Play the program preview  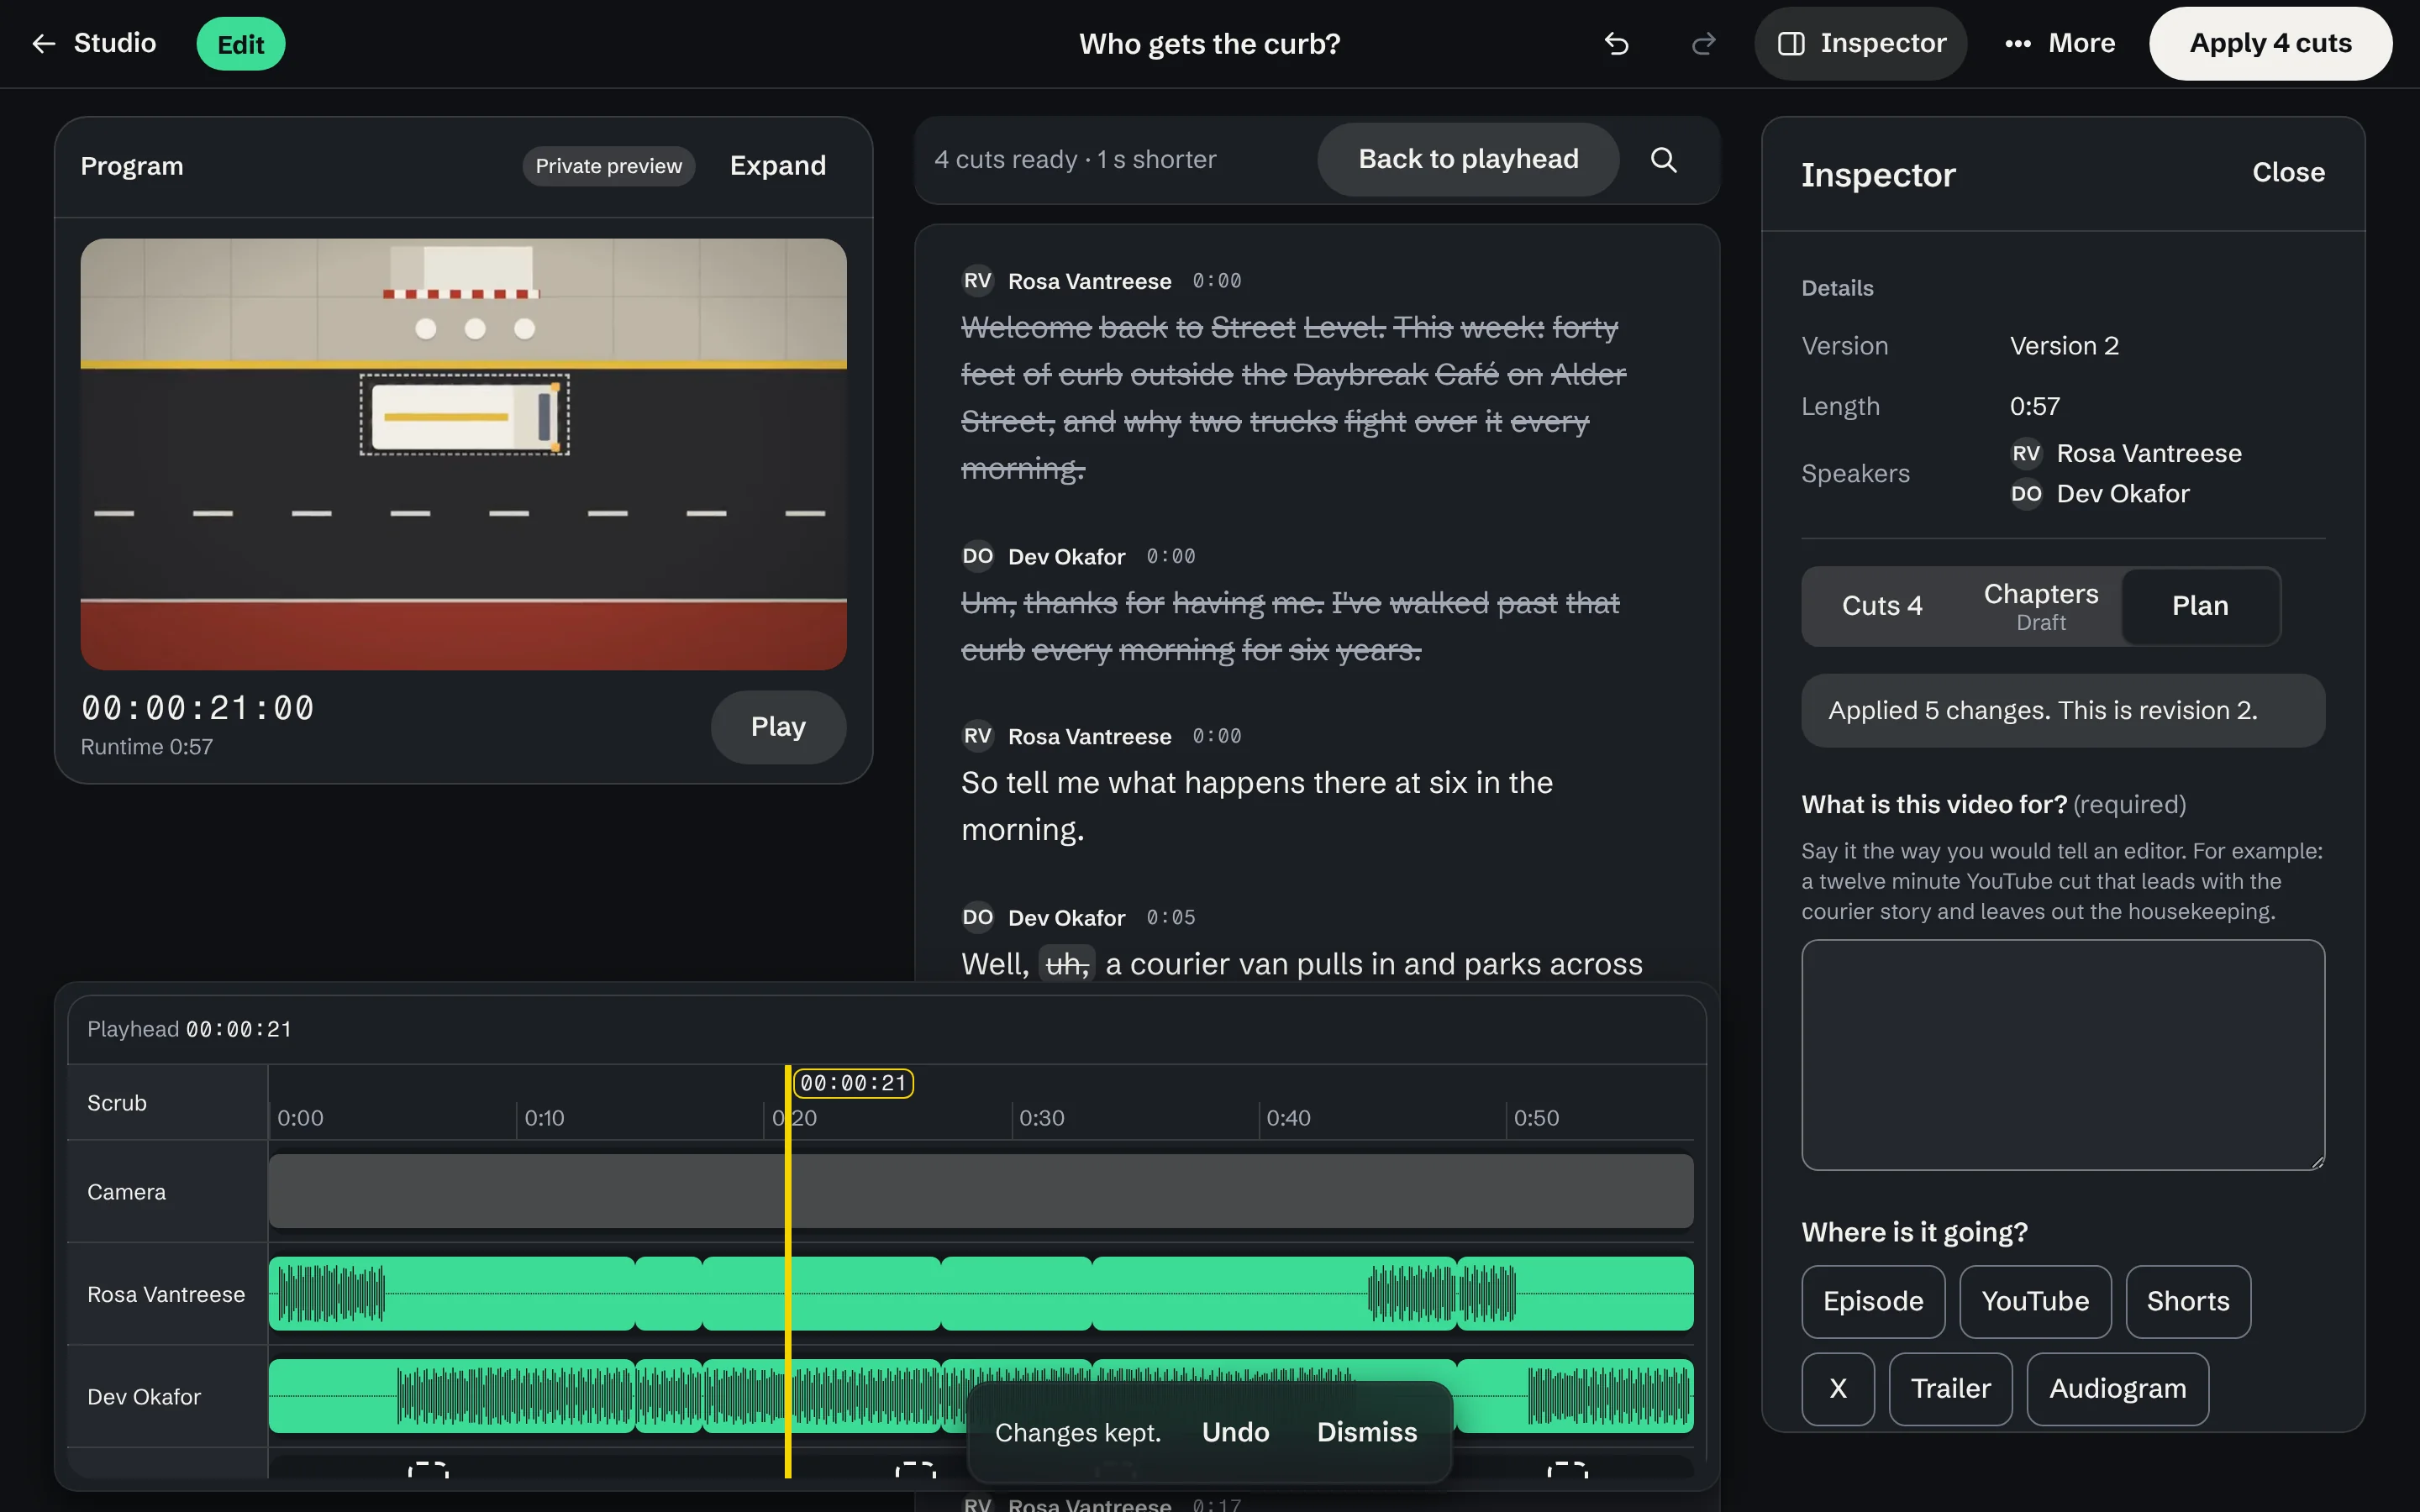(778, 727)
